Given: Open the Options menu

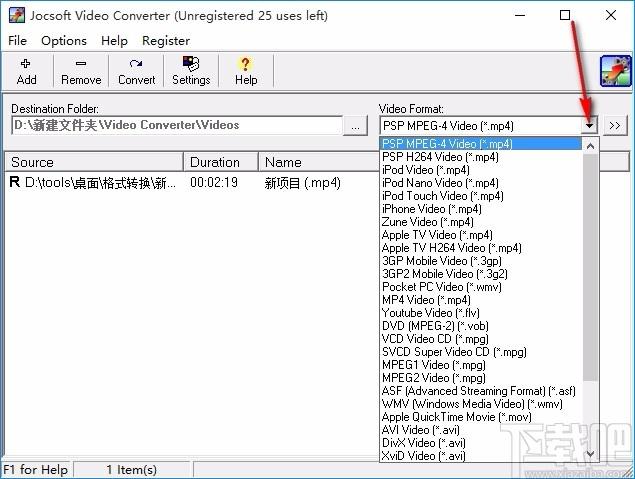Looking at the screenshot, I should [64, 41].
